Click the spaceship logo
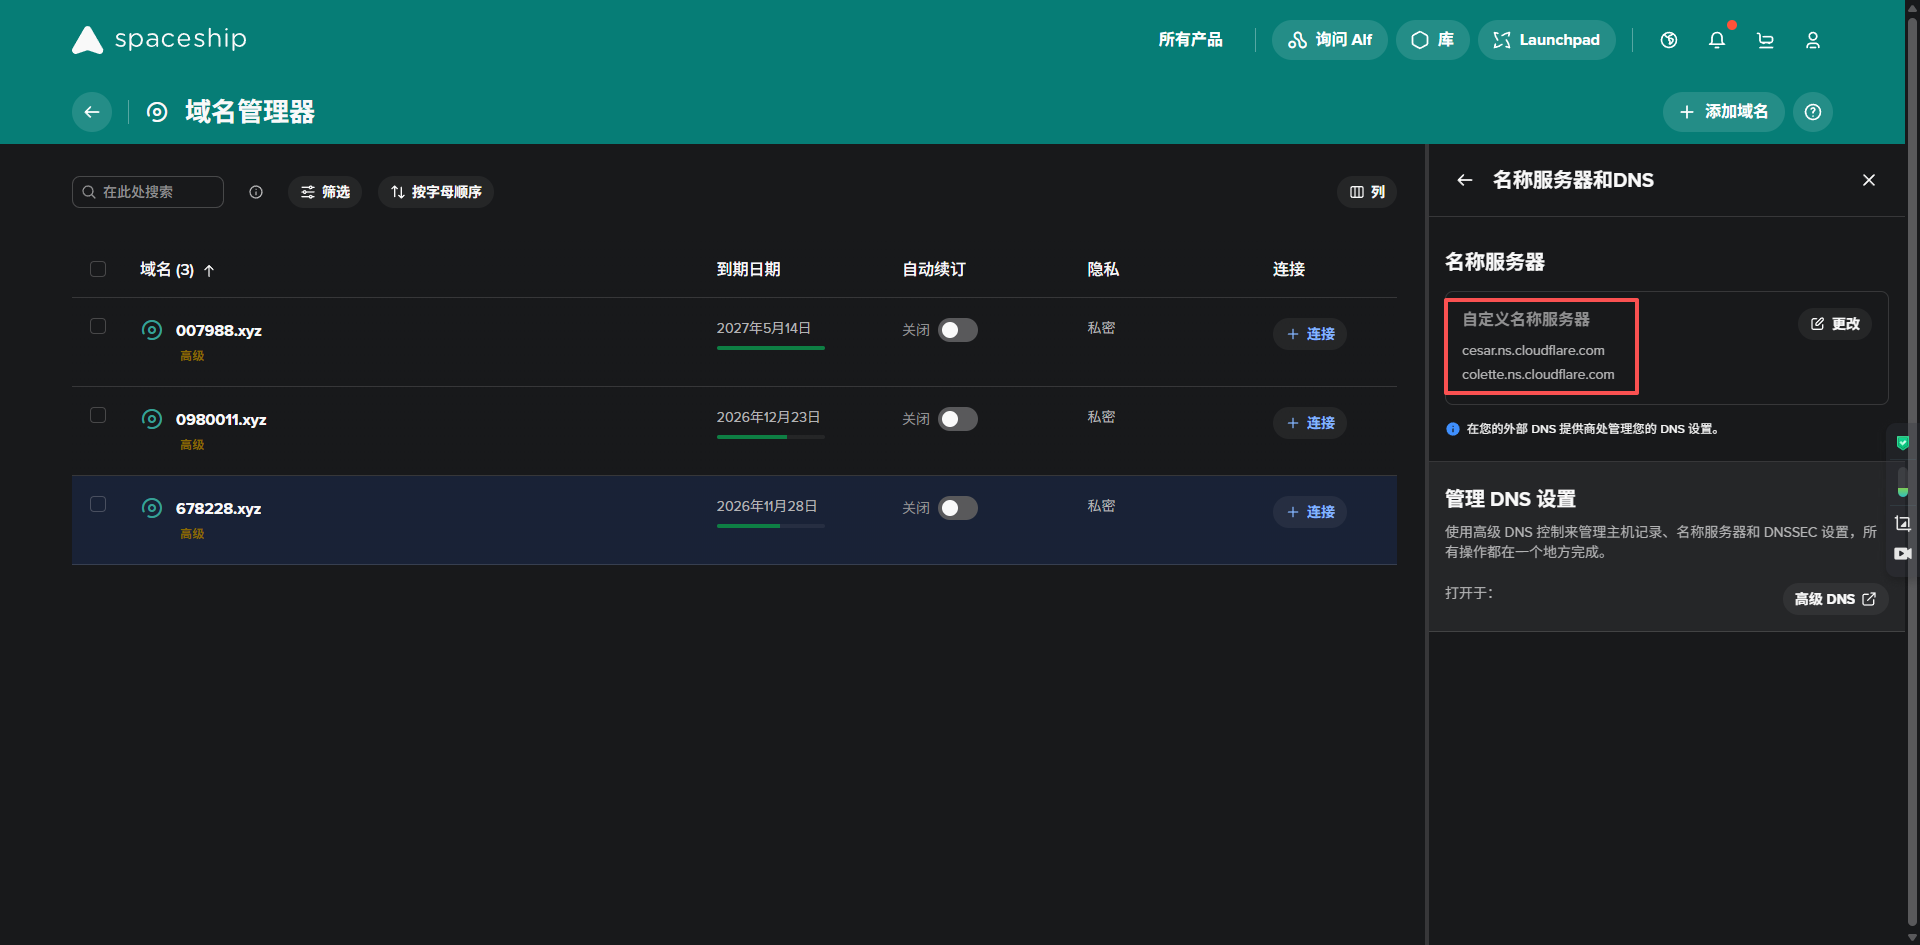The image size is (1920, 945). click(x=159, y=39)
